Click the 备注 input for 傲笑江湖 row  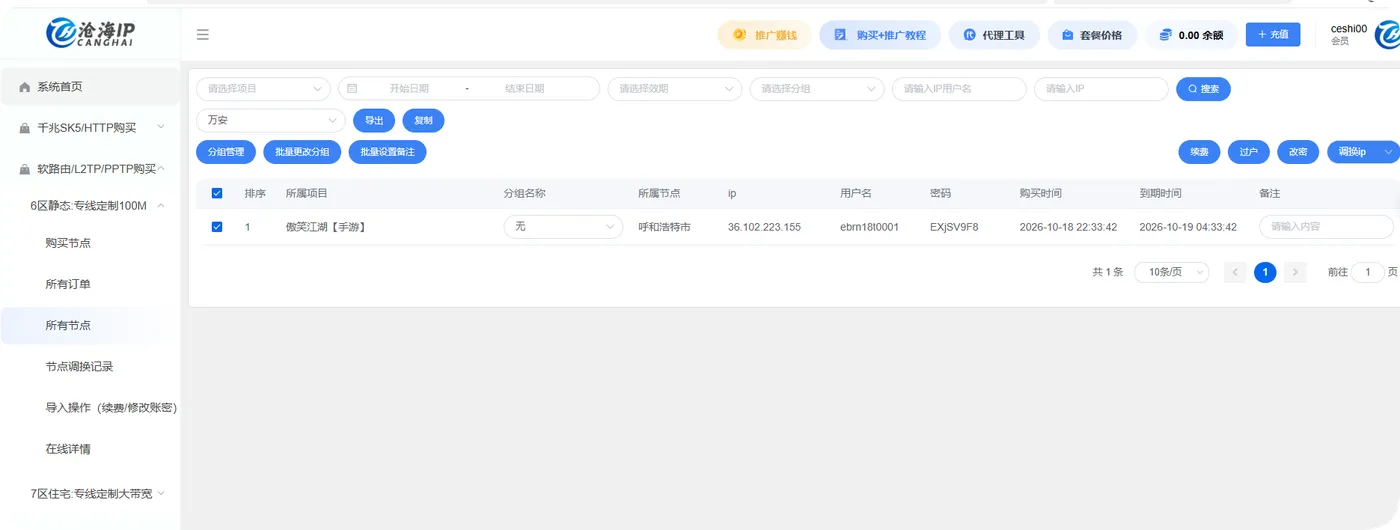(x=1326, y=227)
